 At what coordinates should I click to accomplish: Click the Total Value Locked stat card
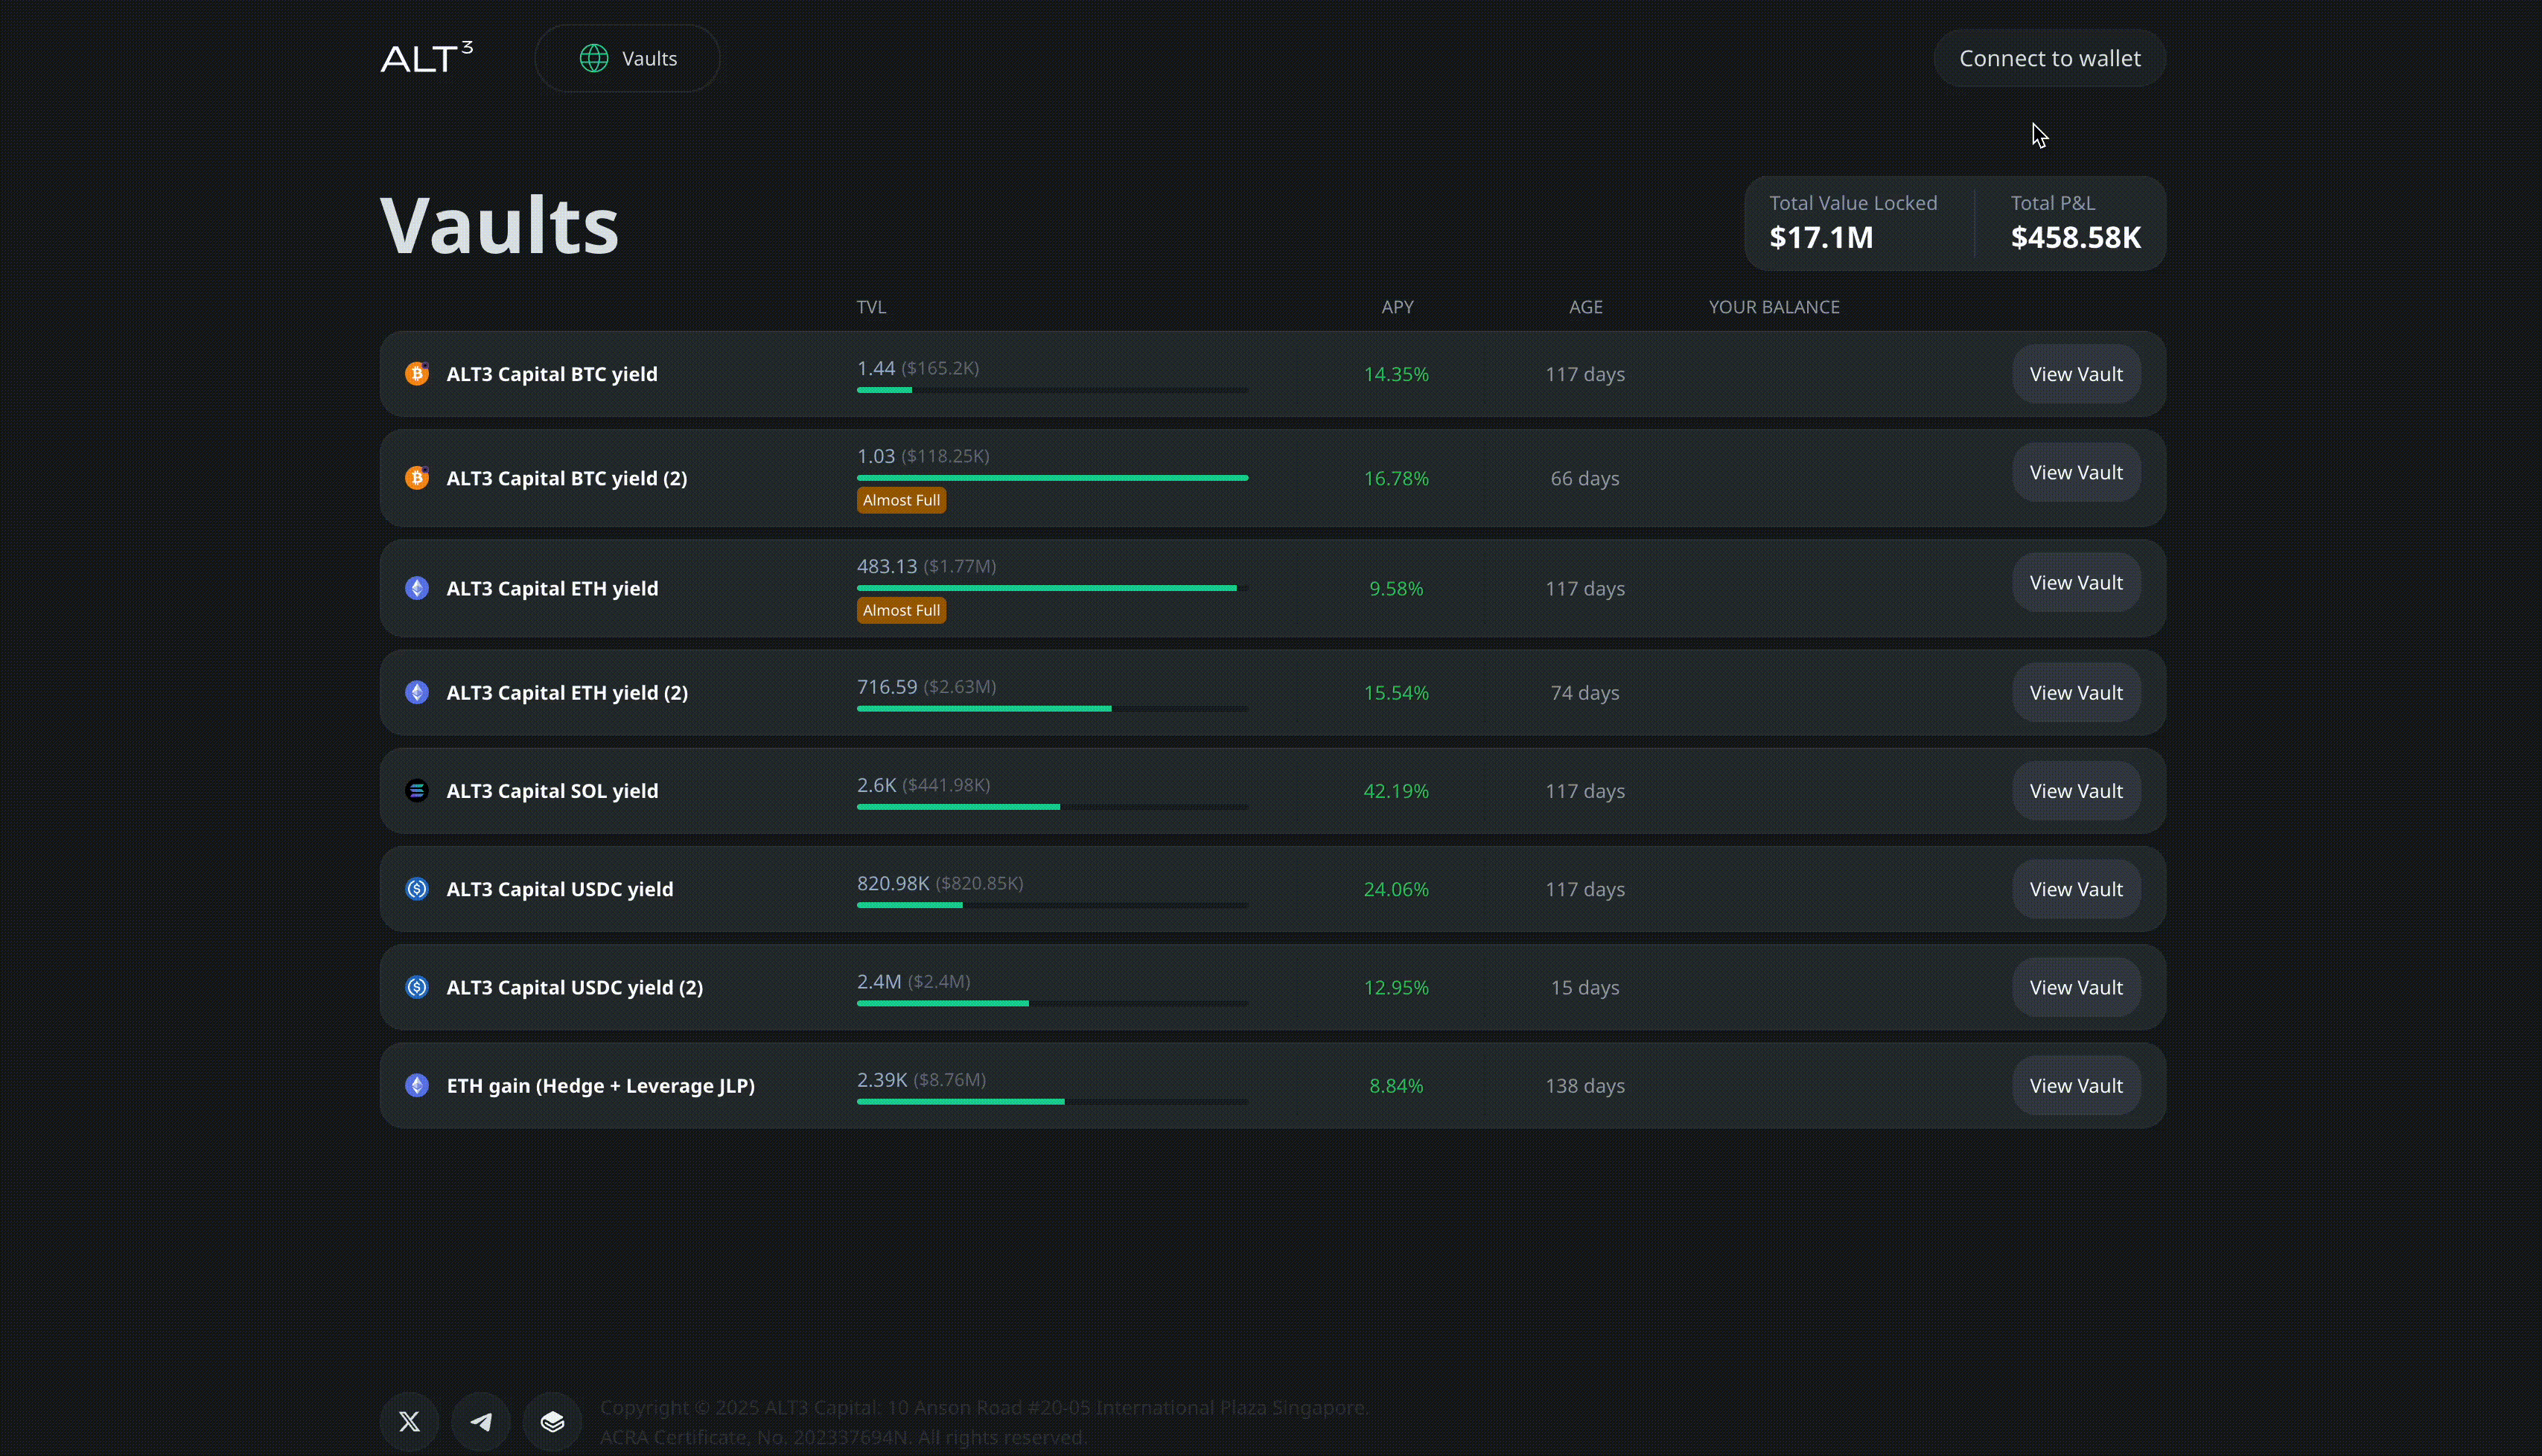tap(1853, 222)
